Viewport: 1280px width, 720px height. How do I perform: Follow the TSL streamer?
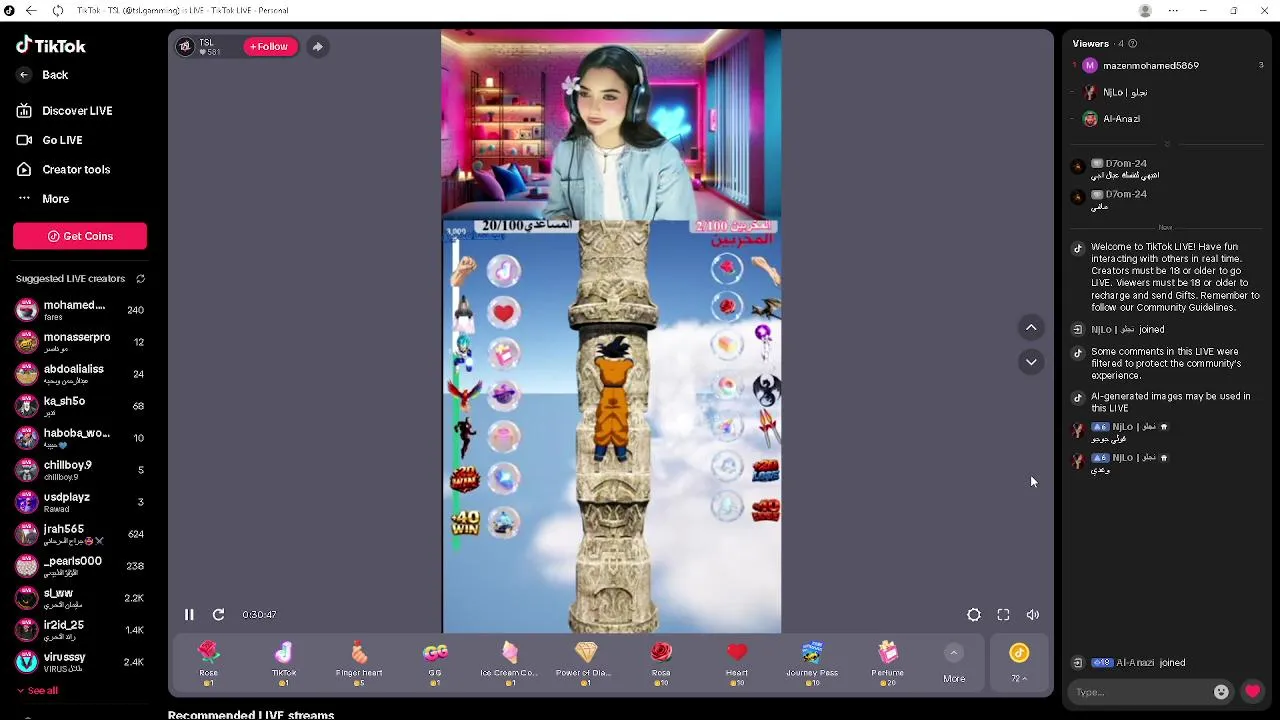[x=269, y=47]
